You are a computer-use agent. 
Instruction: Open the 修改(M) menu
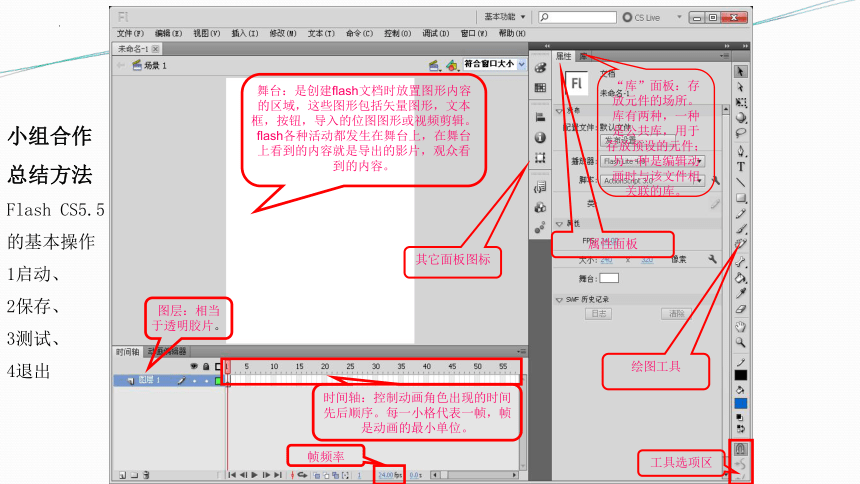pos(283,33)
